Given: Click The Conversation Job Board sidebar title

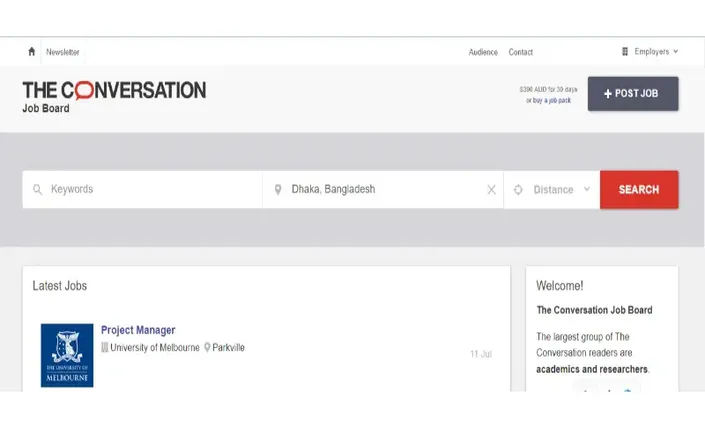Looking at the screenshot, I should (x=594, y=310).
